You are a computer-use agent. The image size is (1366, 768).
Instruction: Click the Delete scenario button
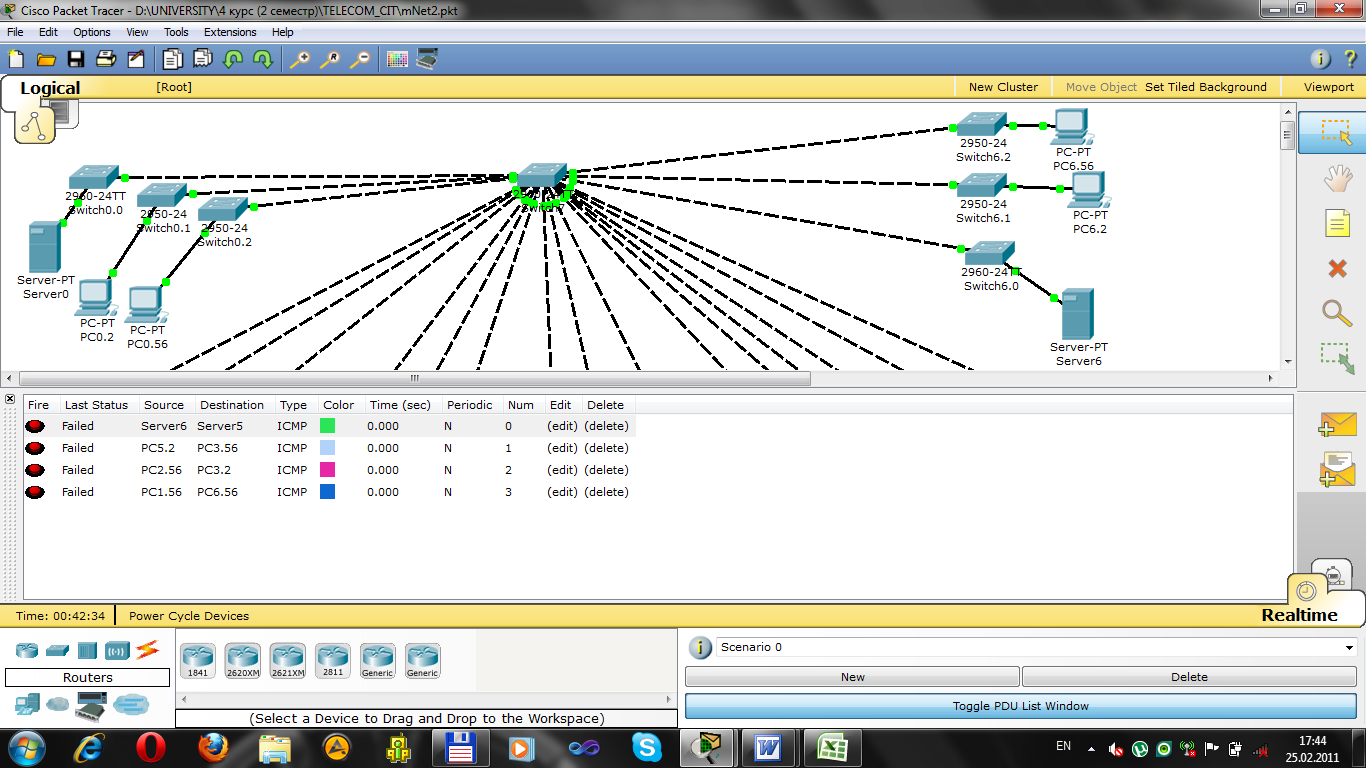pos(1189,677)
